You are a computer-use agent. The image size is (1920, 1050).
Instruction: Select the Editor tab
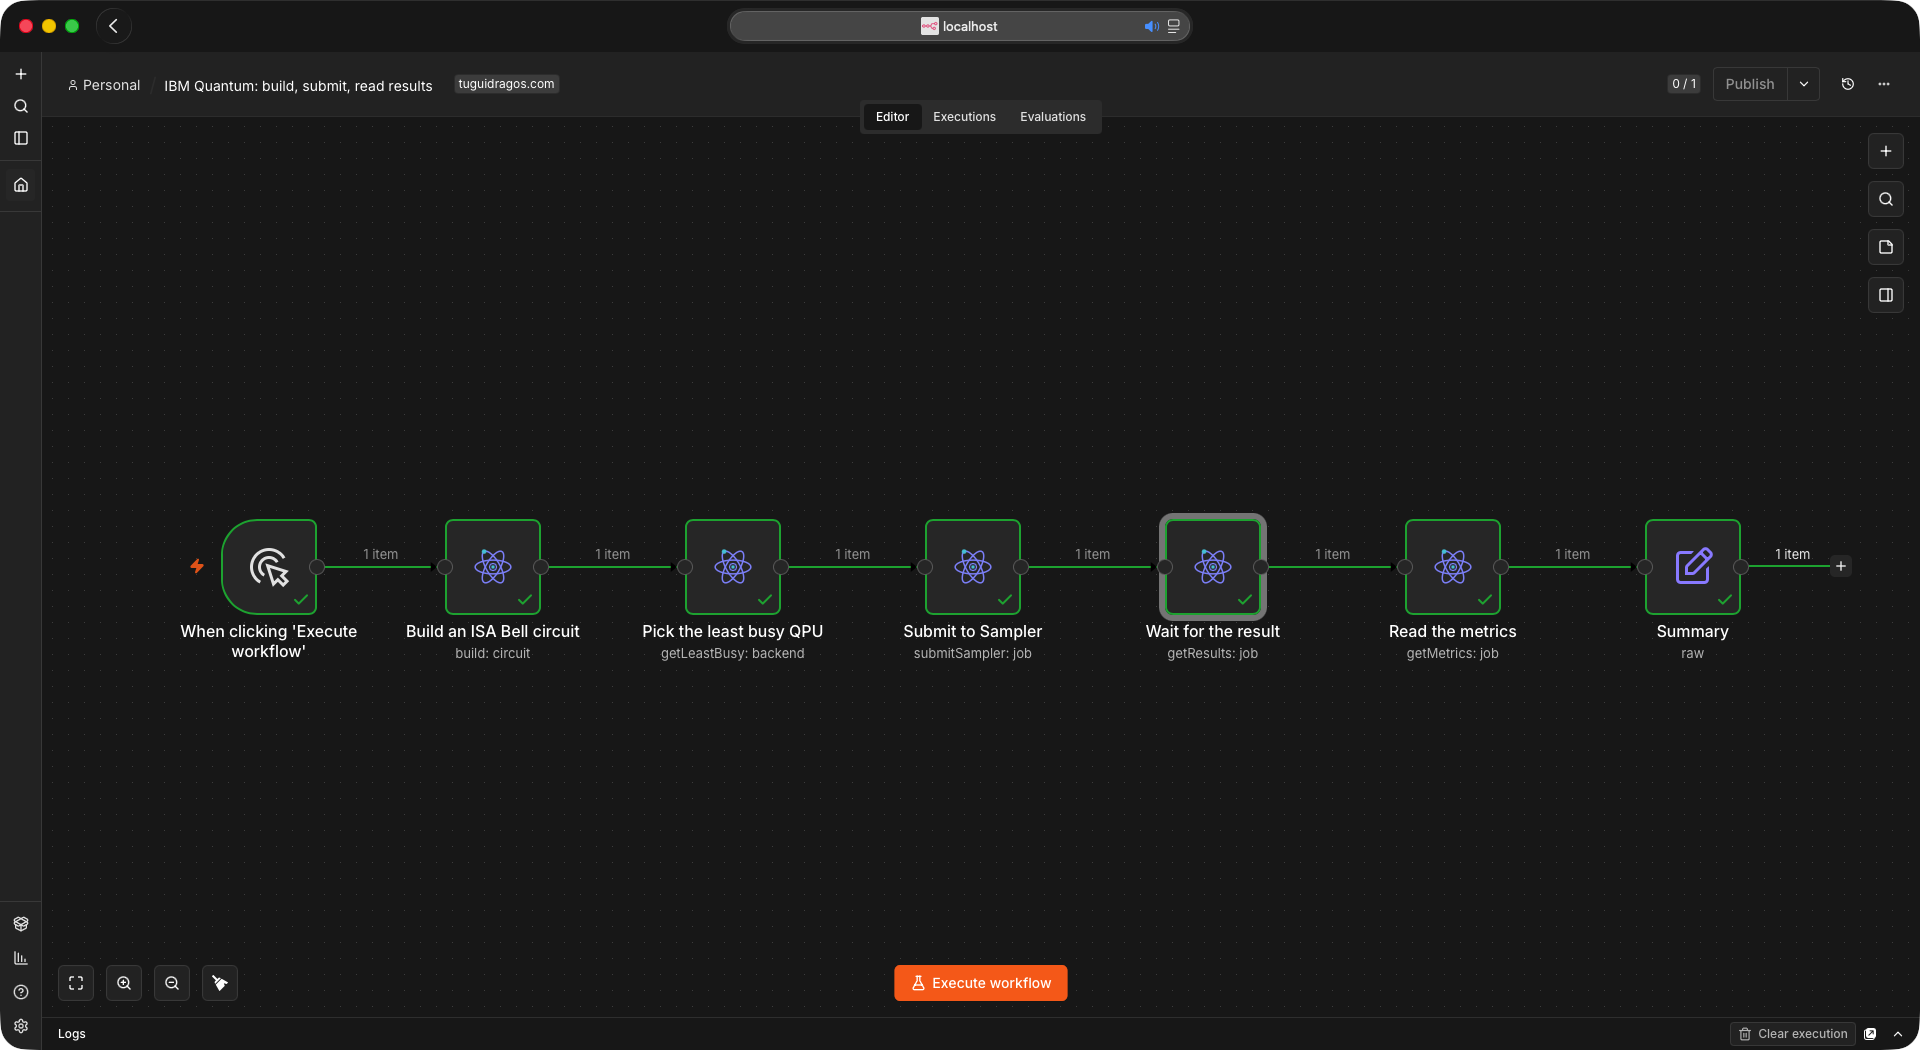click(x=892, y=117)
